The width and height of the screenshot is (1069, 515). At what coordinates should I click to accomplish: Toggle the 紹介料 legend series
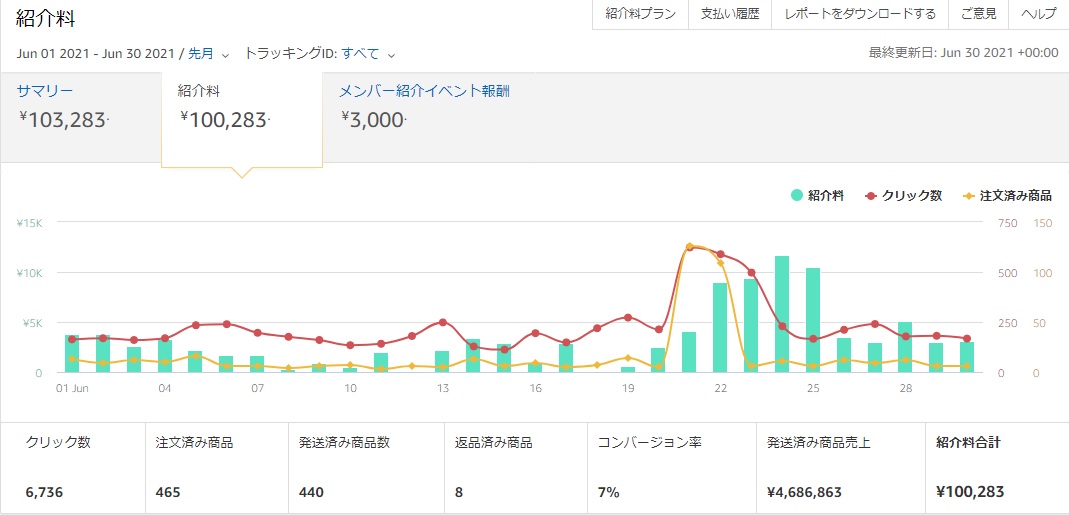tap(817, 196)
